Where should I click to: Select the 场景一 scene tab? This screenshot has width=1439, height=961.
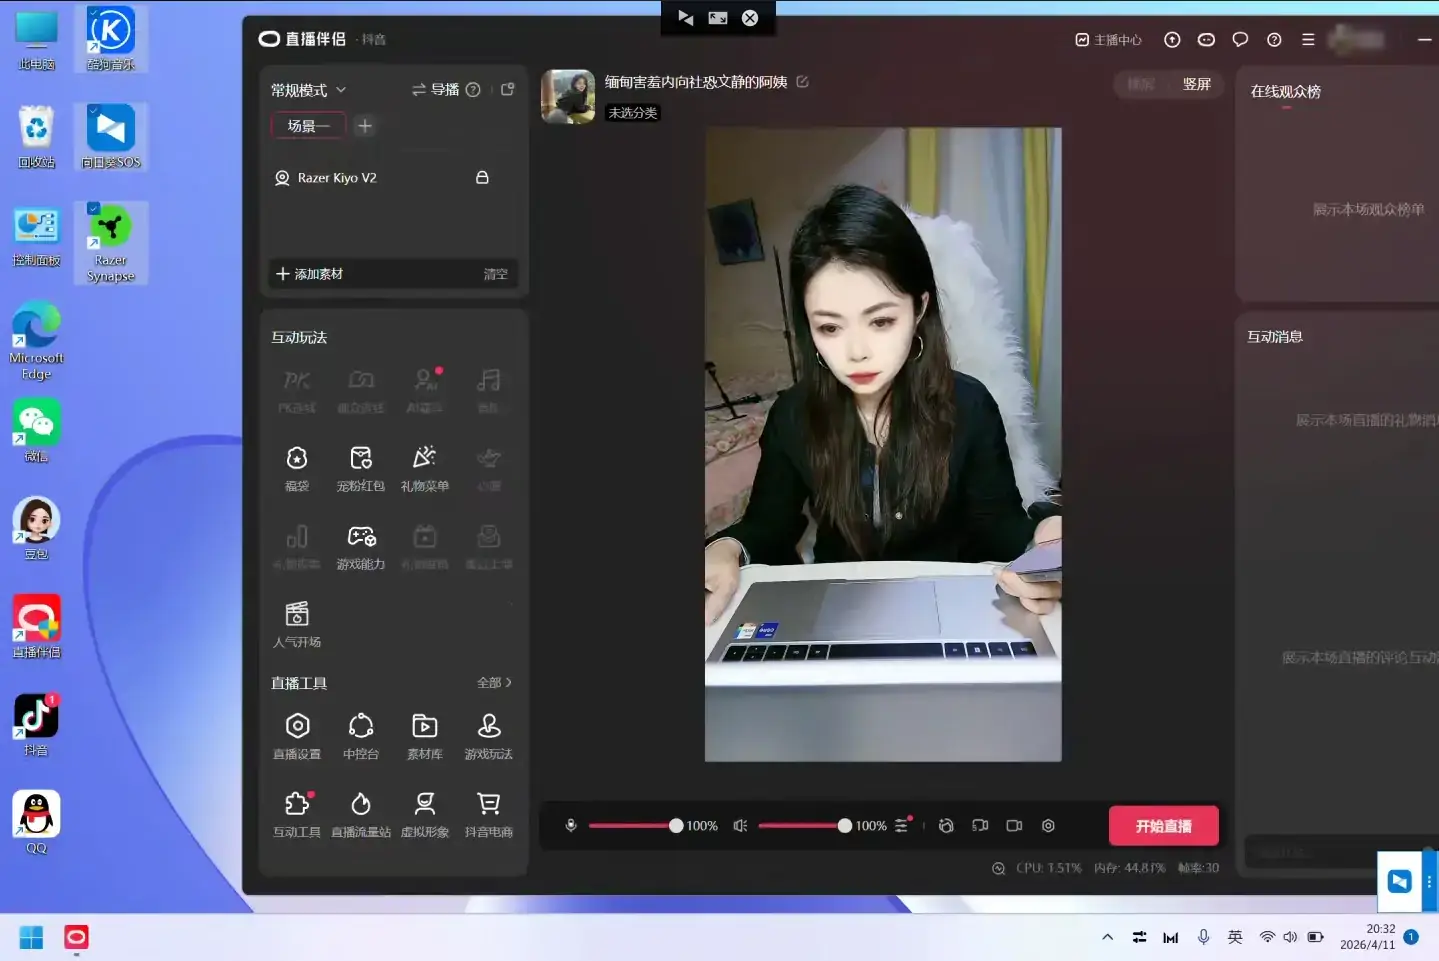(x=308, y=126)
